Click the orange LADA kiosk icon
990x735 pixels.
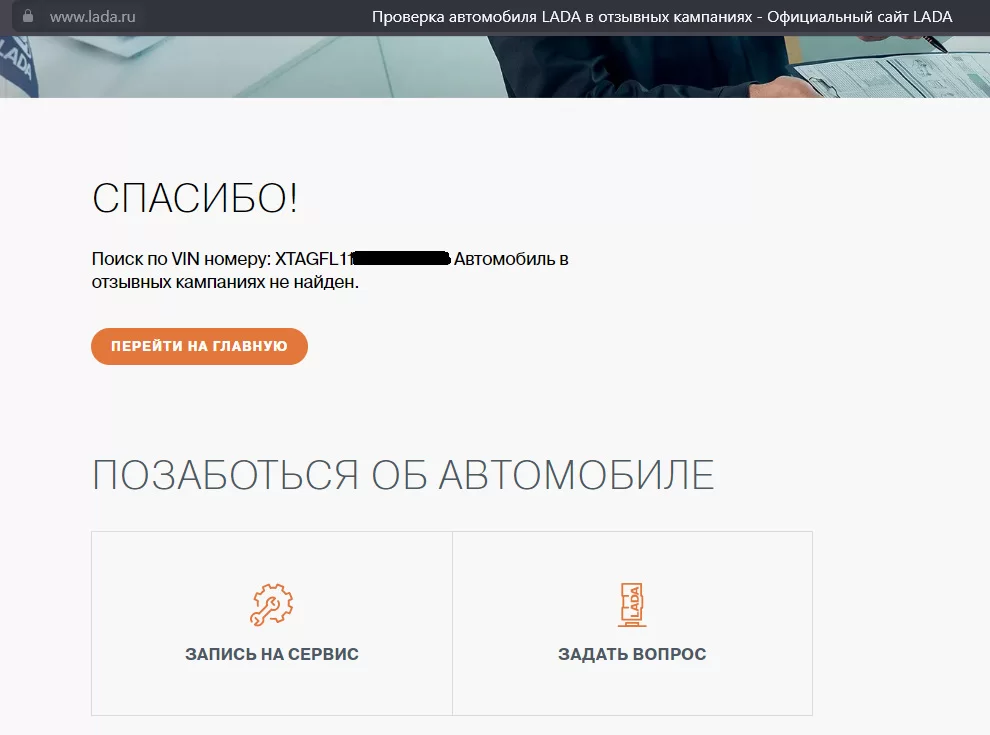click(631, 605)
